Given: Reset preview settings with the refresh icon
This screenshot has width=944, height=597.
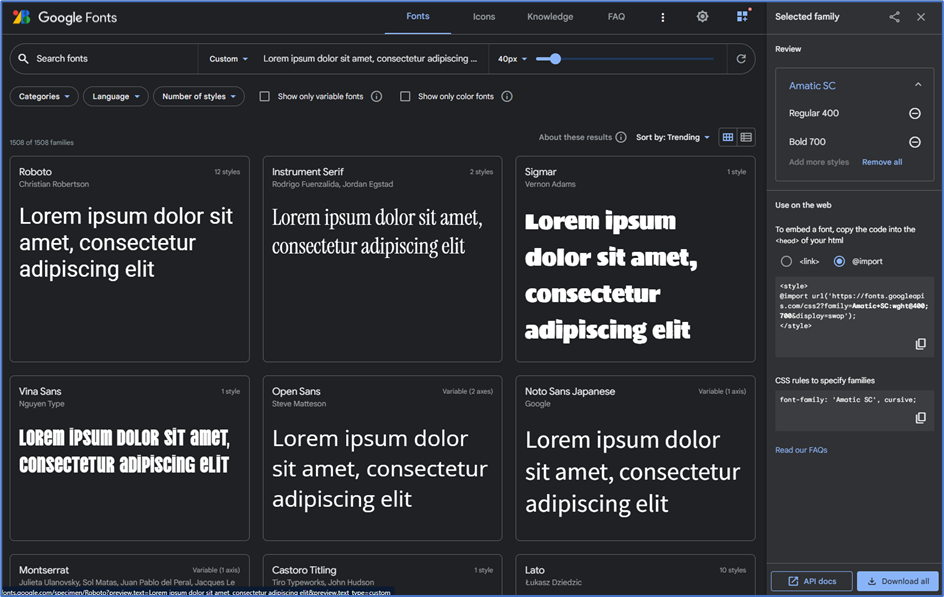Looking at the screenshot, I should coord(741,58).
